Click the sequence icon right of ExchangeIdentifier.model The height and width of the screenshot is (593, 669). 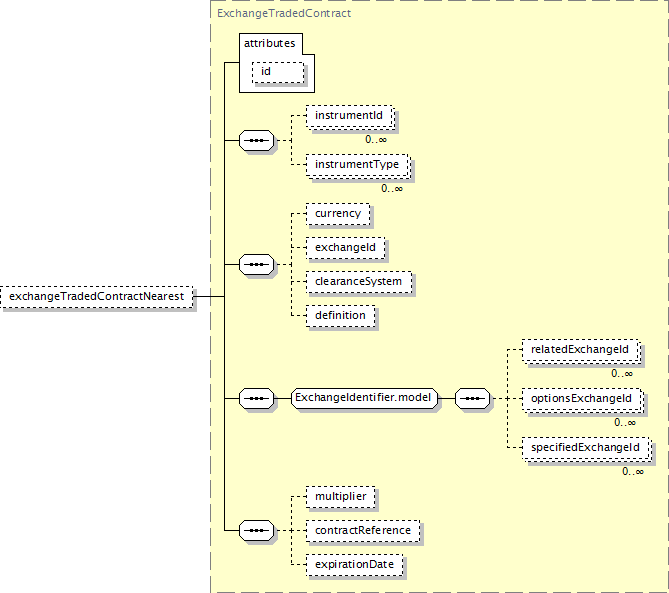pos(472,398)
